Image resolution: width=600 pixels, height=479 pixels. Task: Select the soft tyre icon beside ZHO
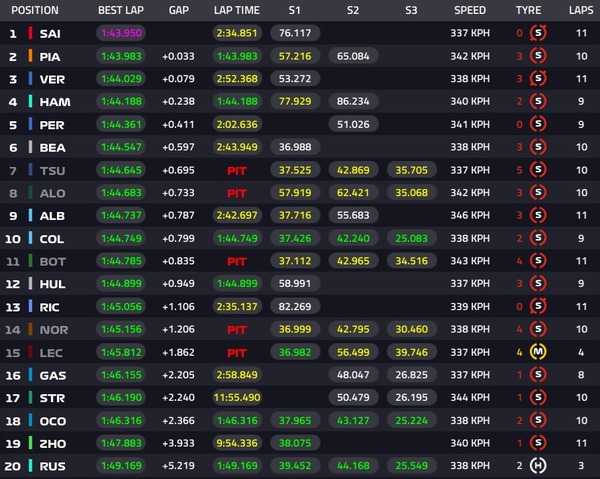[x=538, y=442]
